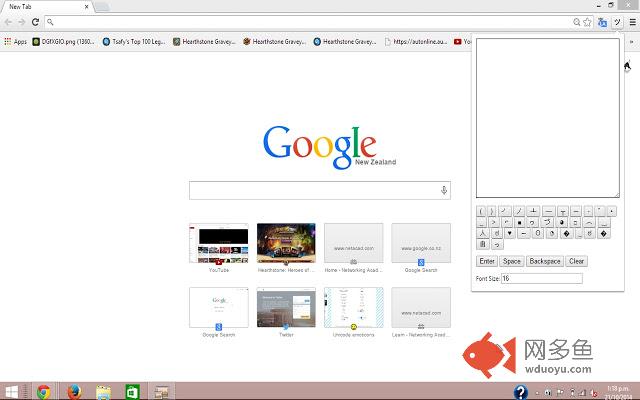Click the Enter button in emoticon popup
640x400 pixels.
(x=487, y=261)
